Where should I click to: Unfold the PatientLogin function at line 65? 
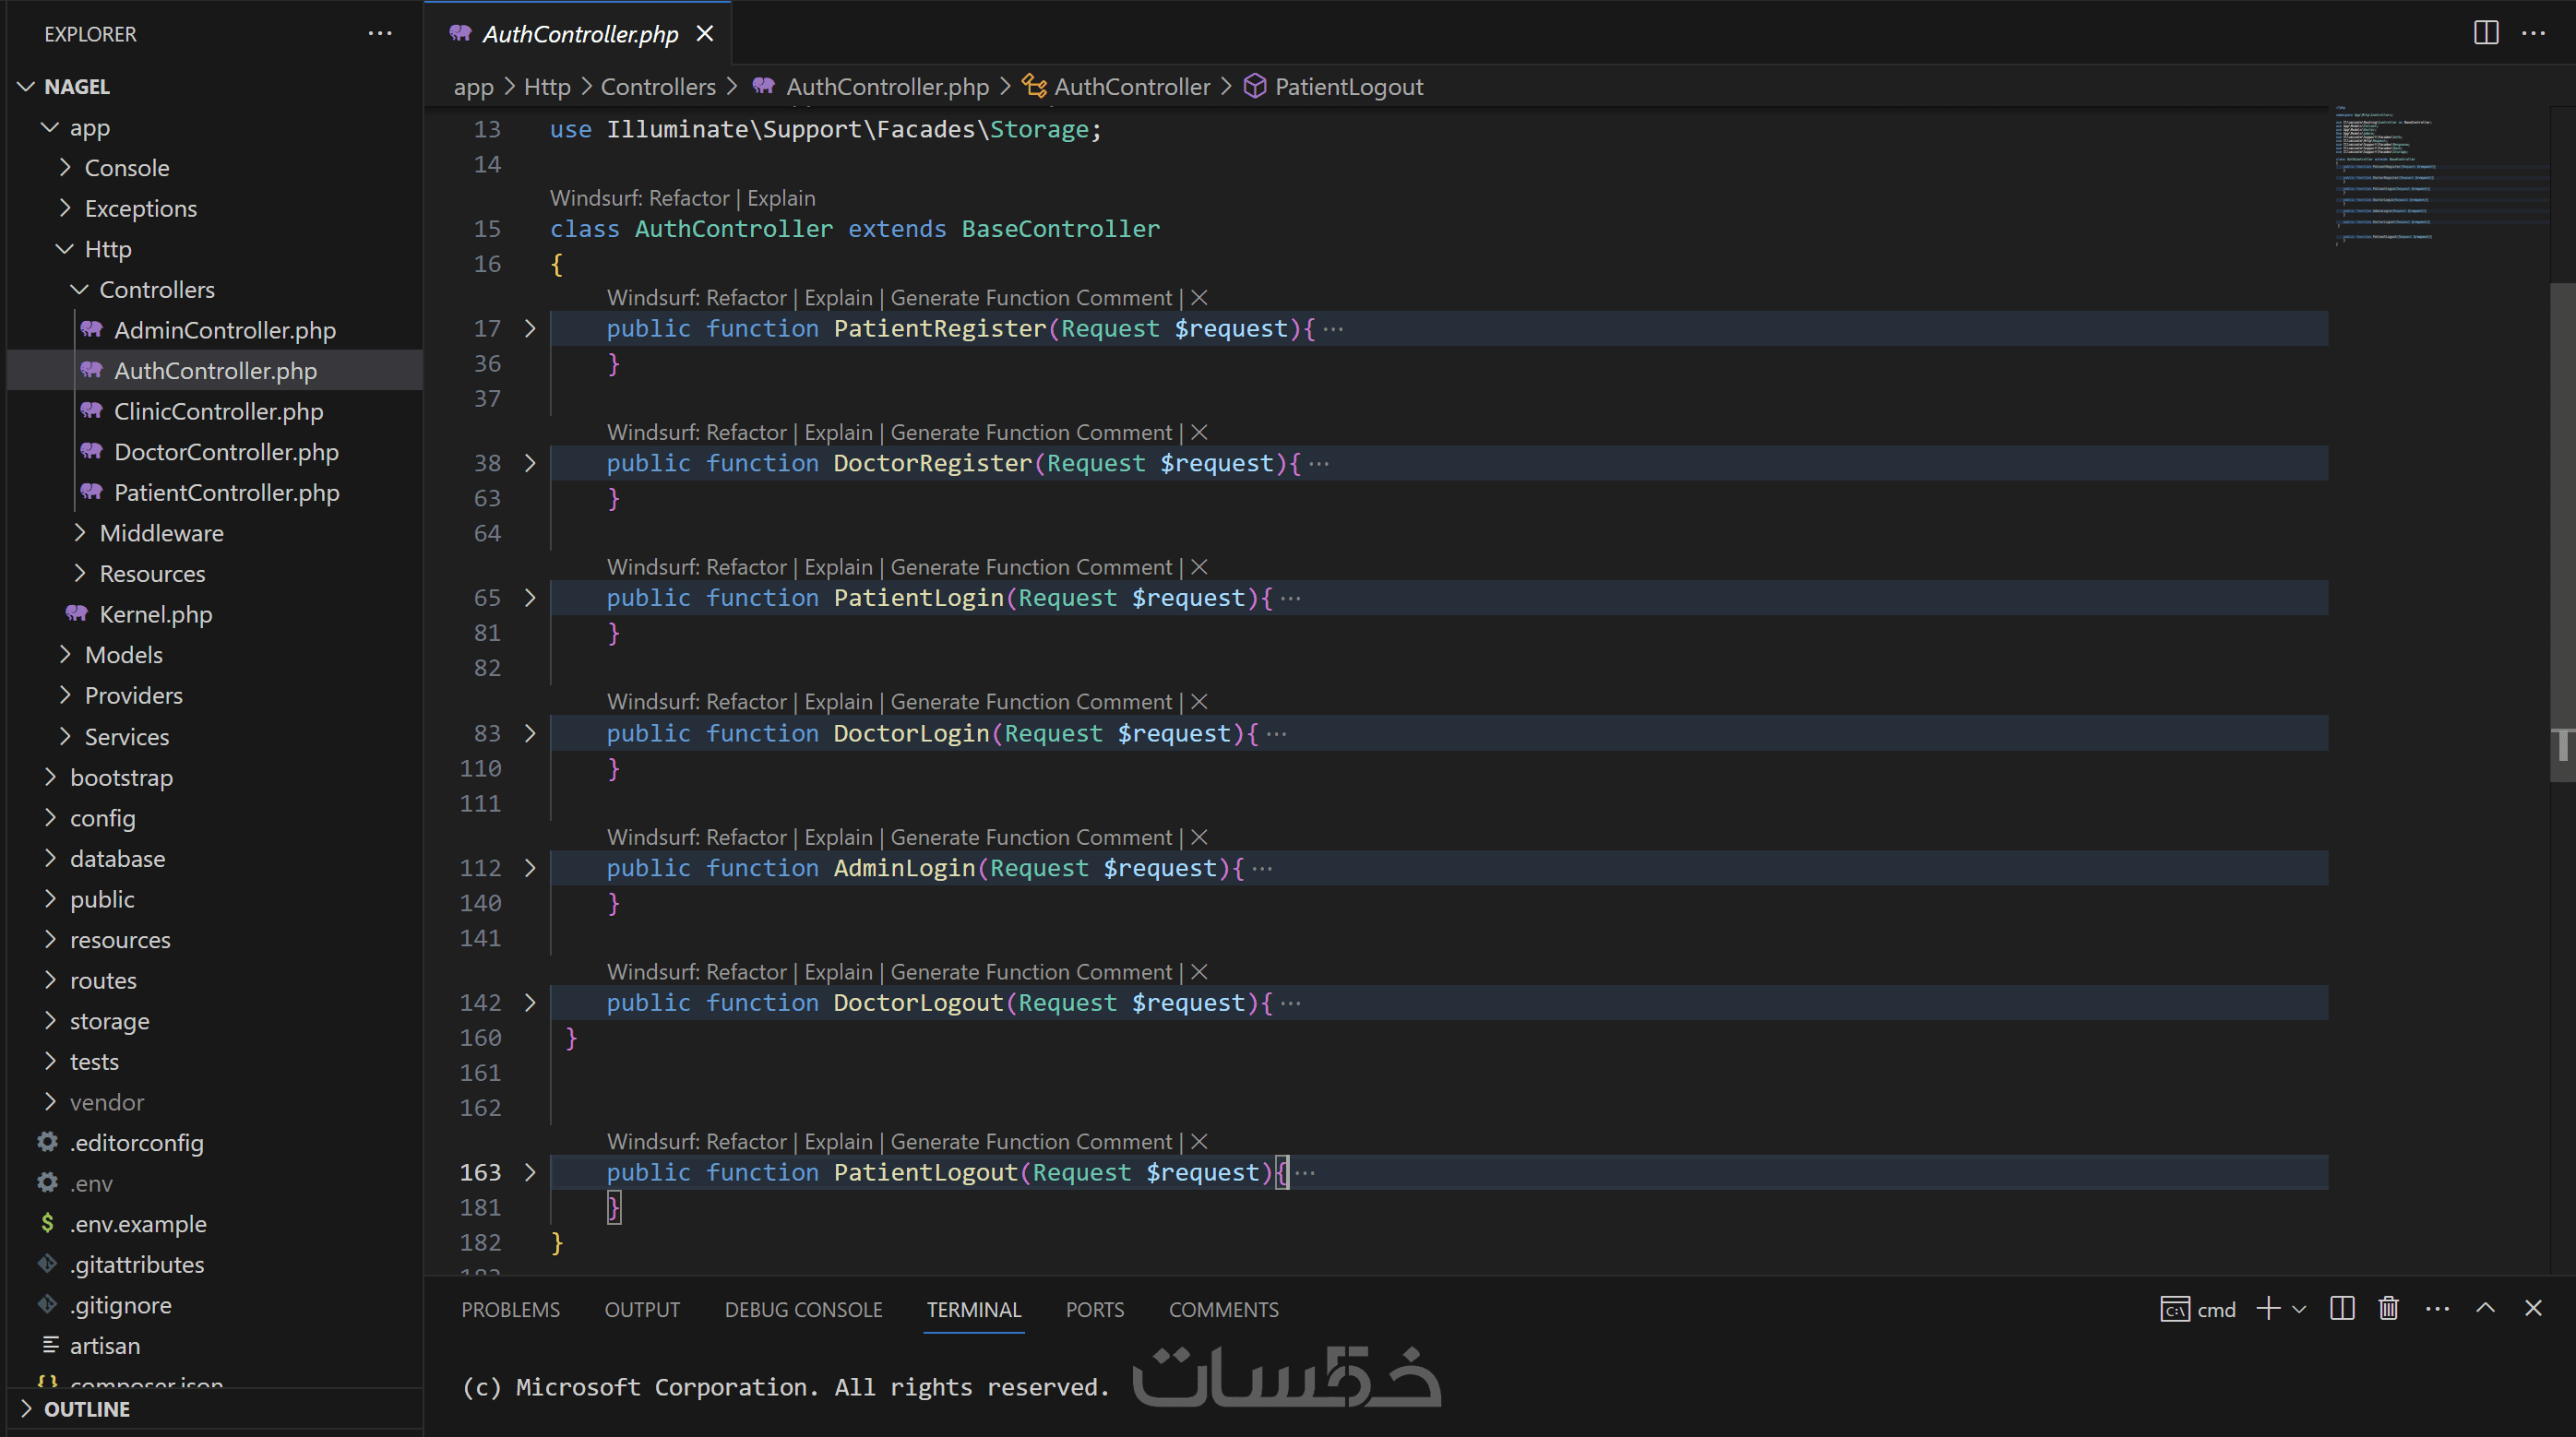(x=530, y=598)
